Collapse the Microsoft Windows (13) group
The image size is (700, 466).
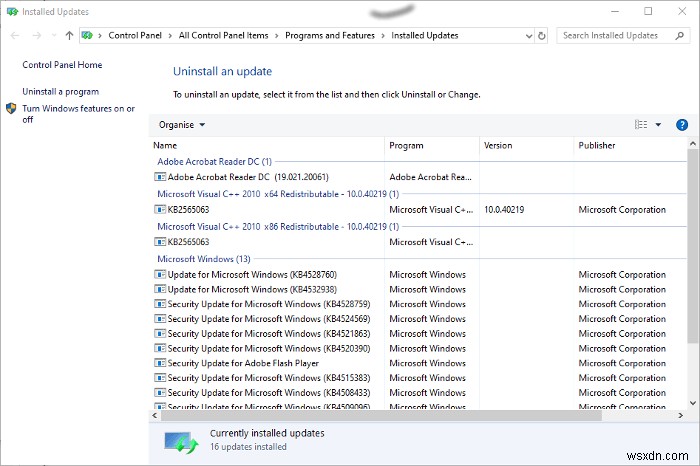[204, 259]
